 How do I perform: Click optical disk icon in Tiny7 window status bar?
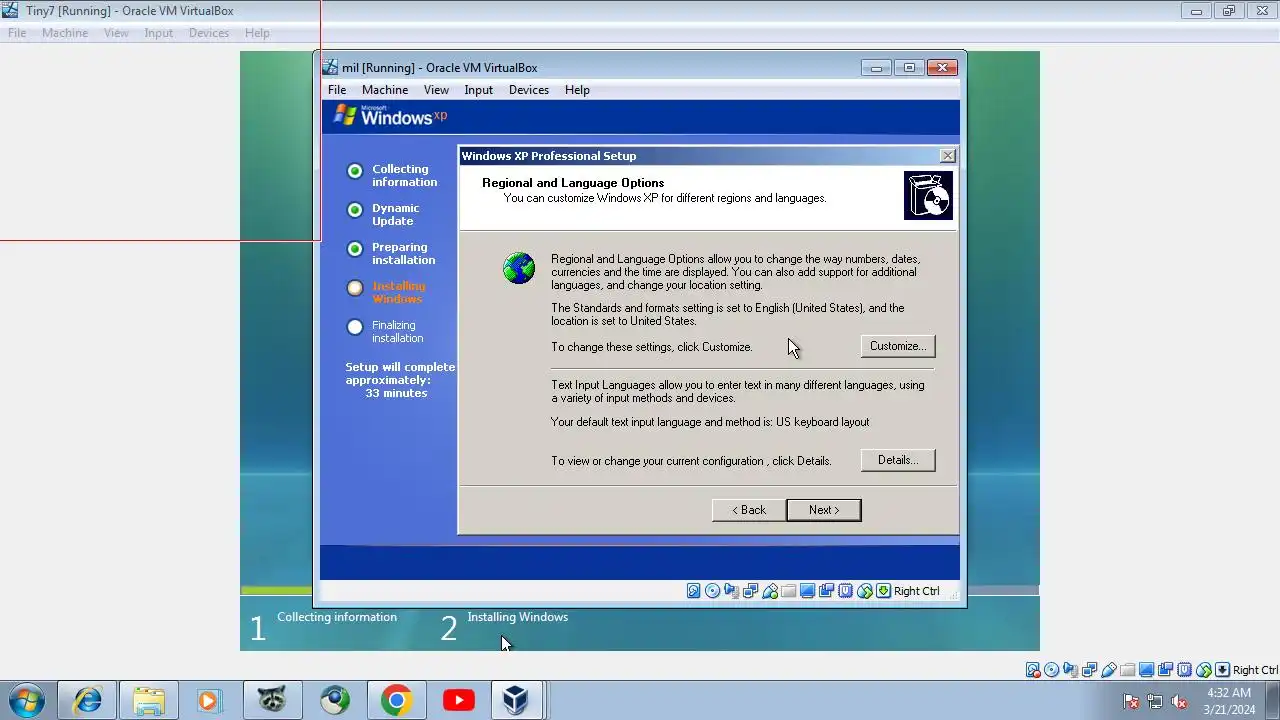pyautogui.click(x=1052, y=670)
